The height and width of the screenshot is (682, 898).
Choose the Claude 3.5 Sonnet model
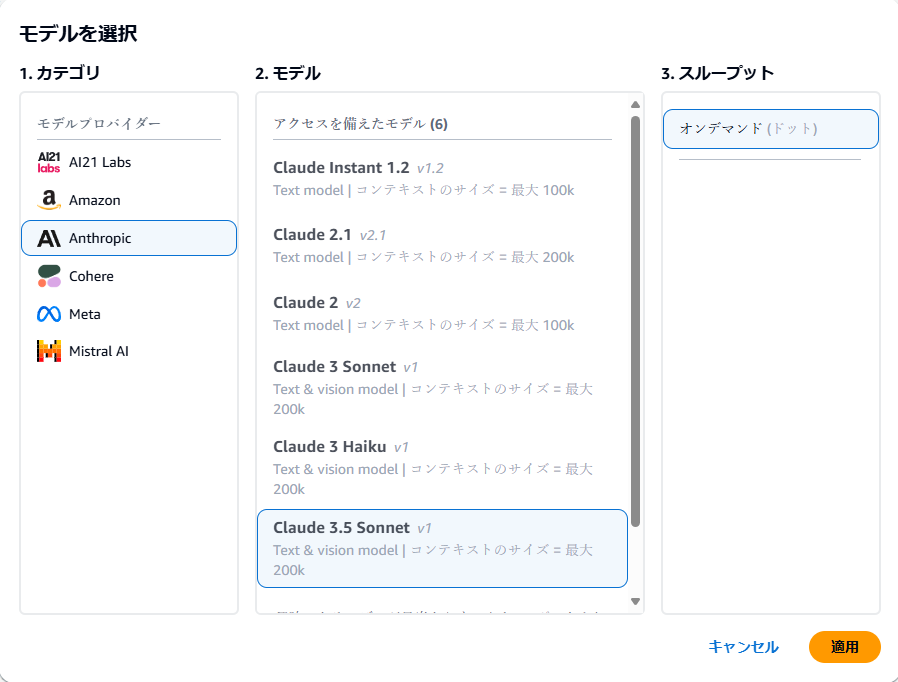coord(442,548)
